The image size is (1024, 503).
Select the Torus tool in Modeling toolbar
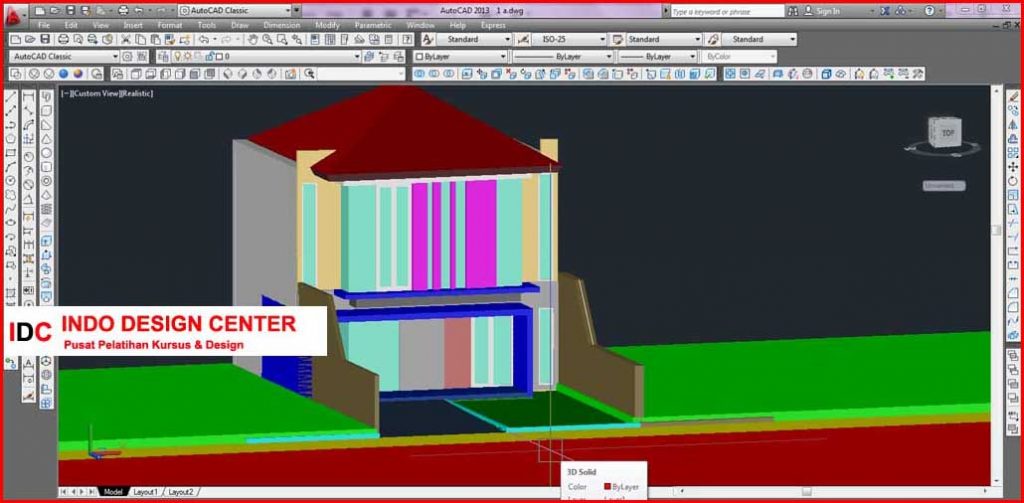(46, 181)
